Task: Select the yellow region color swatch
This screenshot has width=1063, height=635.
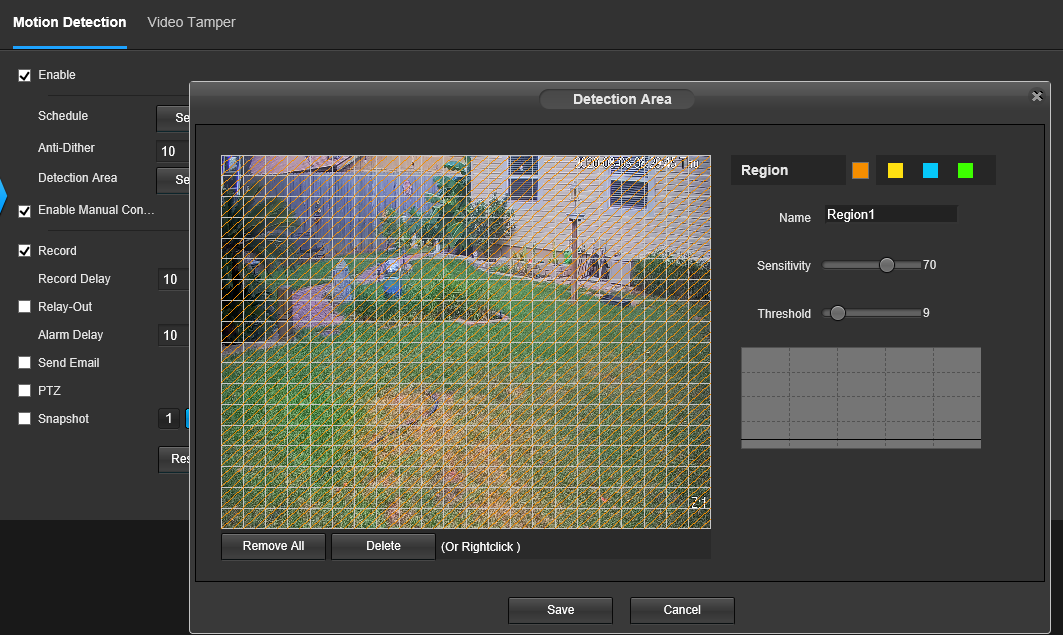Action: 896,170
